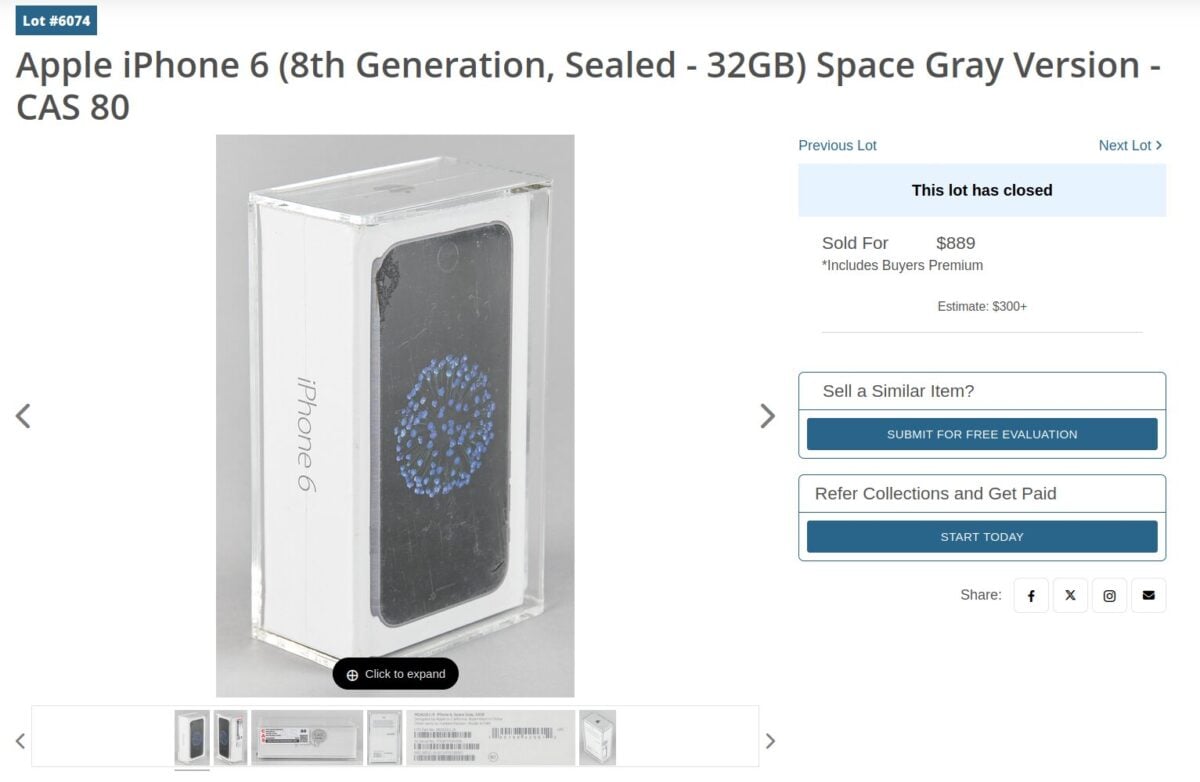Click to expand the main photo

pos(395,674)
